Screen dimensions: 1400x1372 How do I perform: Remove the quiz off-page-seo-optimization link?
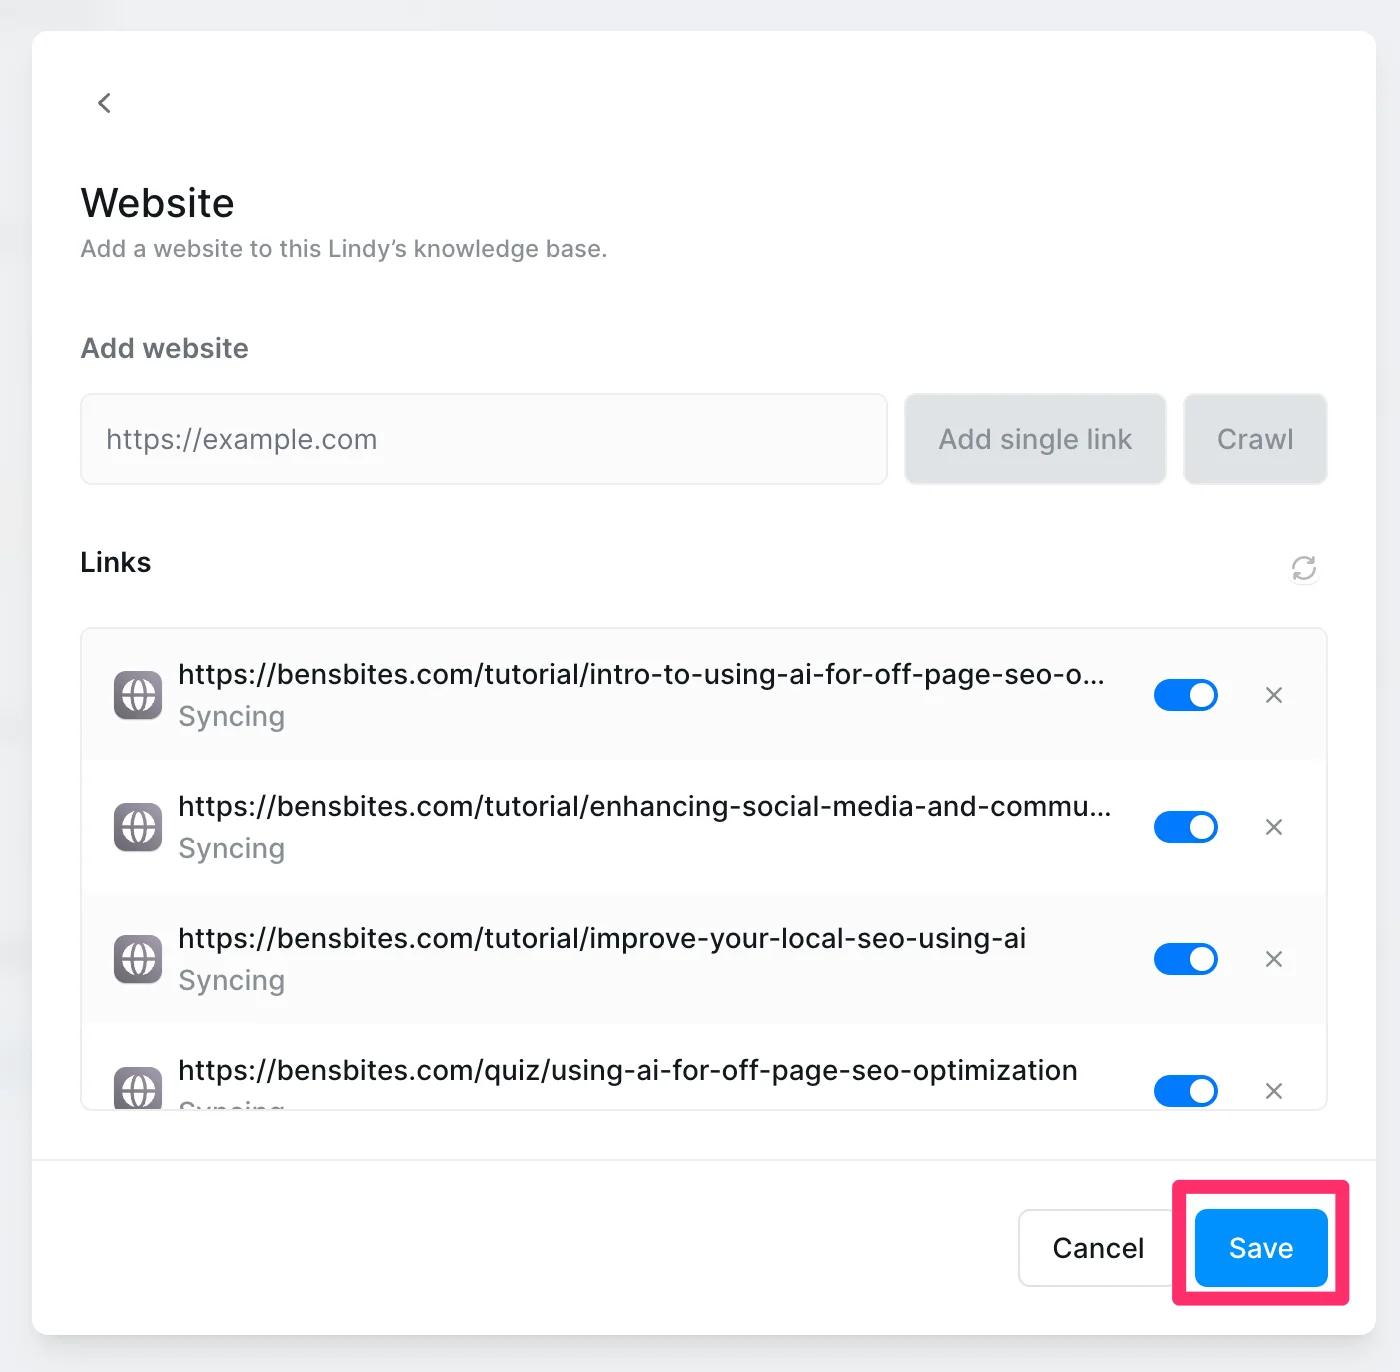[1274, 1091]
